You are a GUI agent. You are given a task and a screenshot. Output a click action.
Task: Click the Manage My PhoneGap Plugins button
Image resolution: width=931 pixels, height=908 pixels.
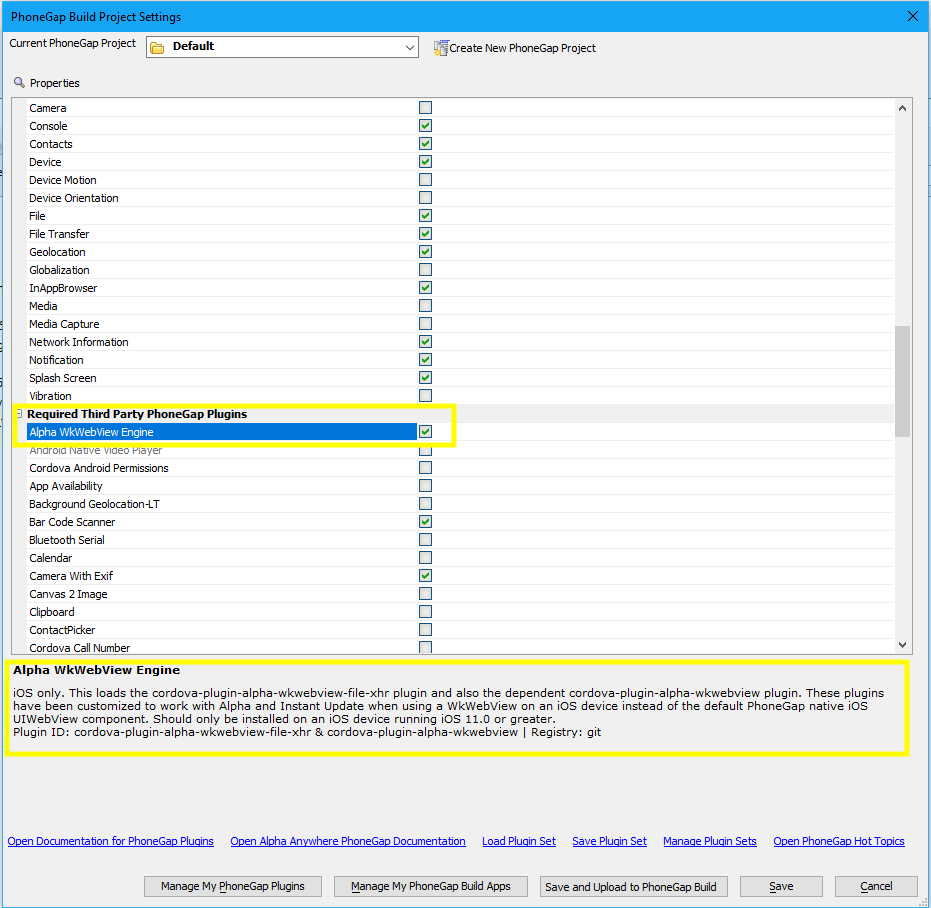(232, 886)
